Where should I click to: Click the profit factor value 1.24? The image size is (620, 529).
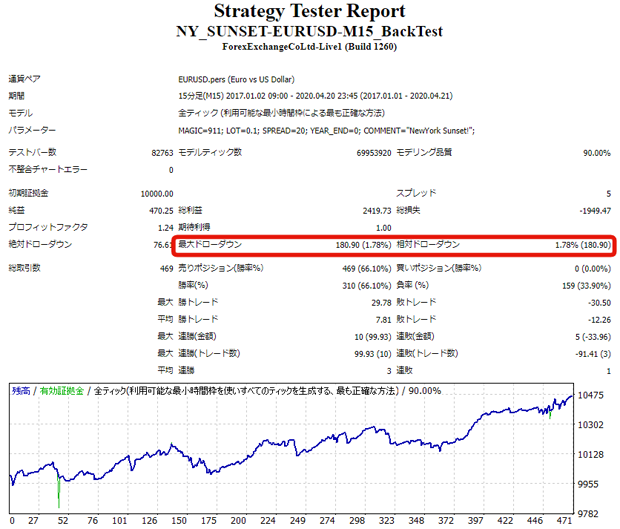pos(166,228)
